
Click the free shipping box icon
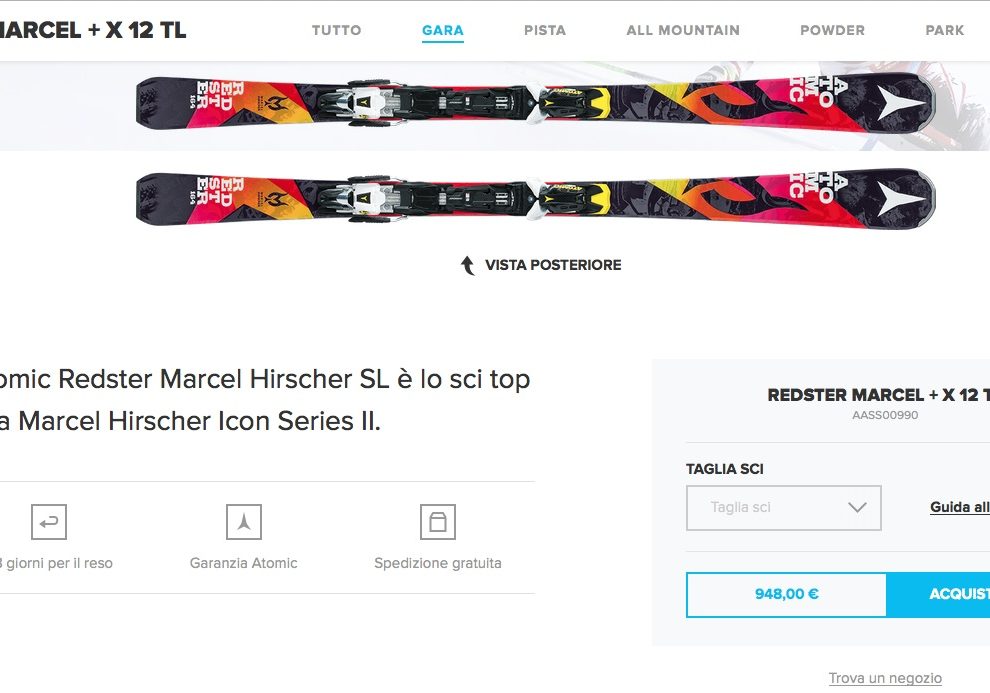click(x=438, y=521)
